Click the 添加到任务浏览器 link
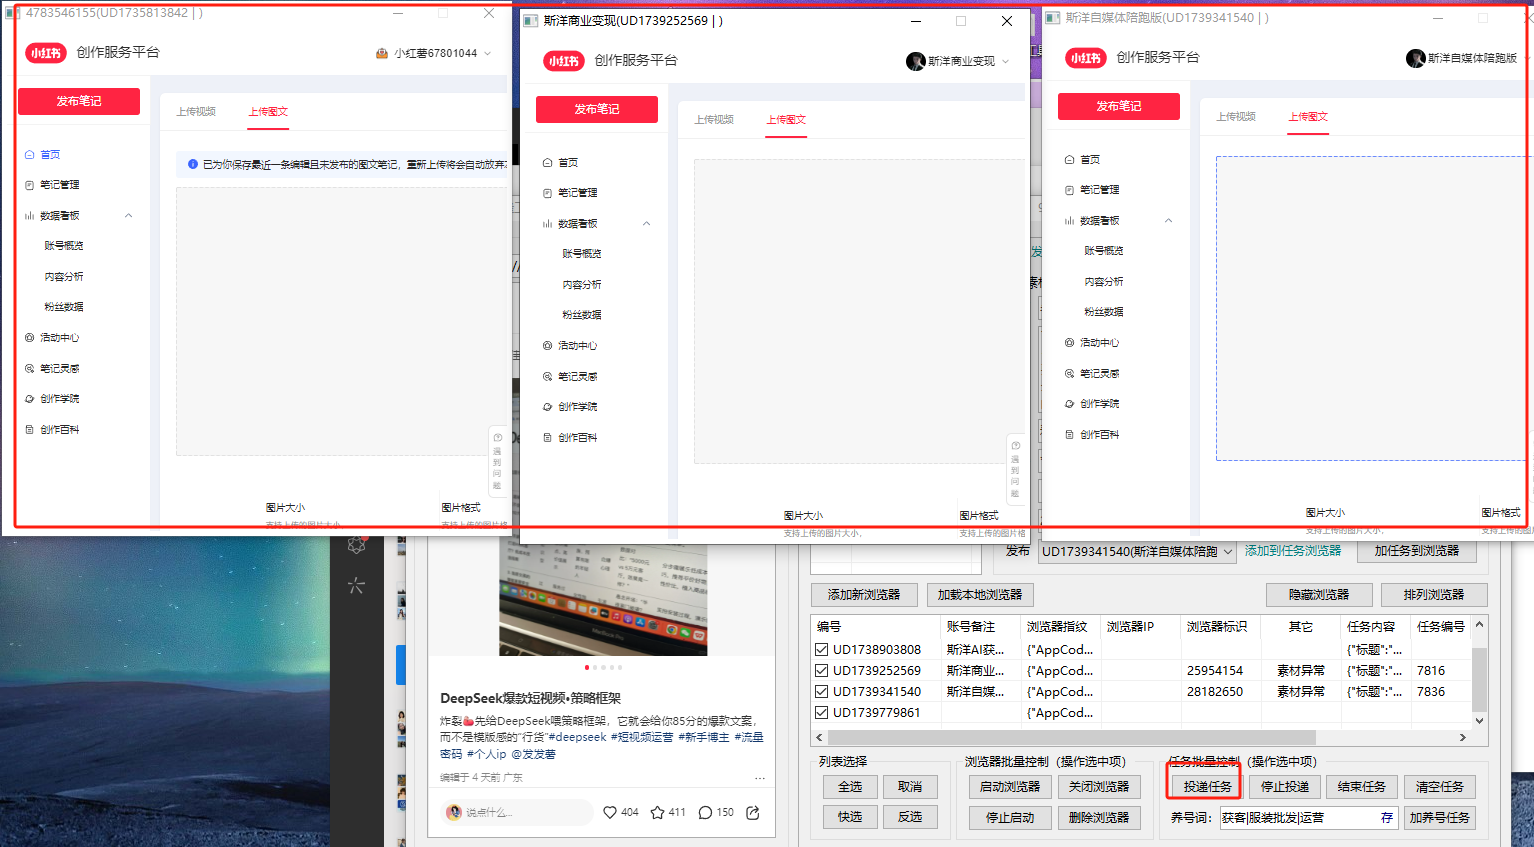This screenshot has height=847, width=1534. coord(1292,551)
